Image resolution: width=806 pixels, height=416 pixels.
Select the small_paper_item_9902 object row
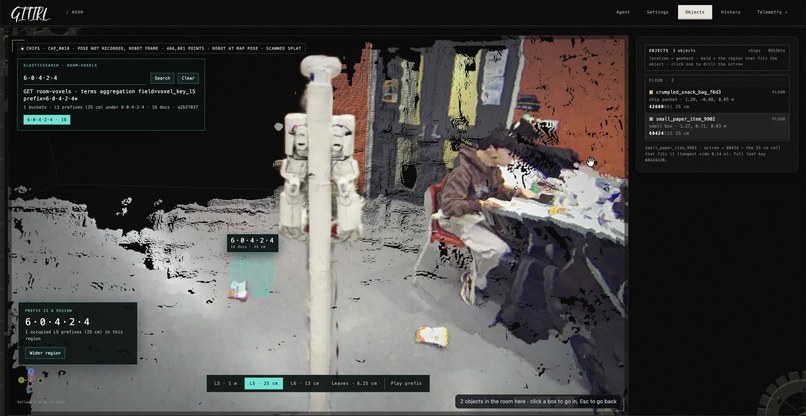pos(717,126)
